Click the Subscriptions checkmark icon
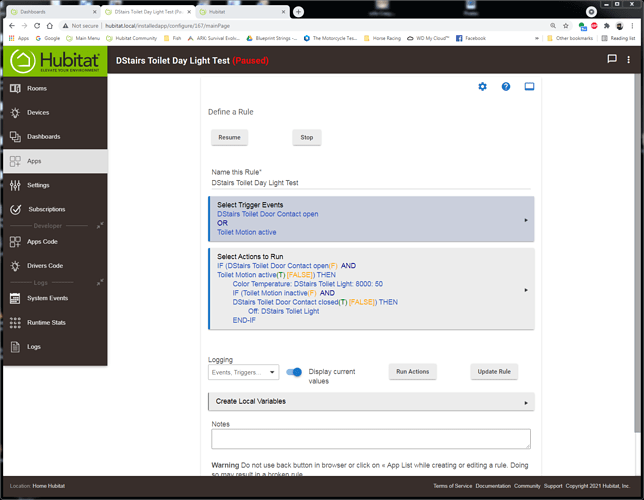Image resolution: width=644 pixels, height=500 pixels. click(x=16, y=209)
